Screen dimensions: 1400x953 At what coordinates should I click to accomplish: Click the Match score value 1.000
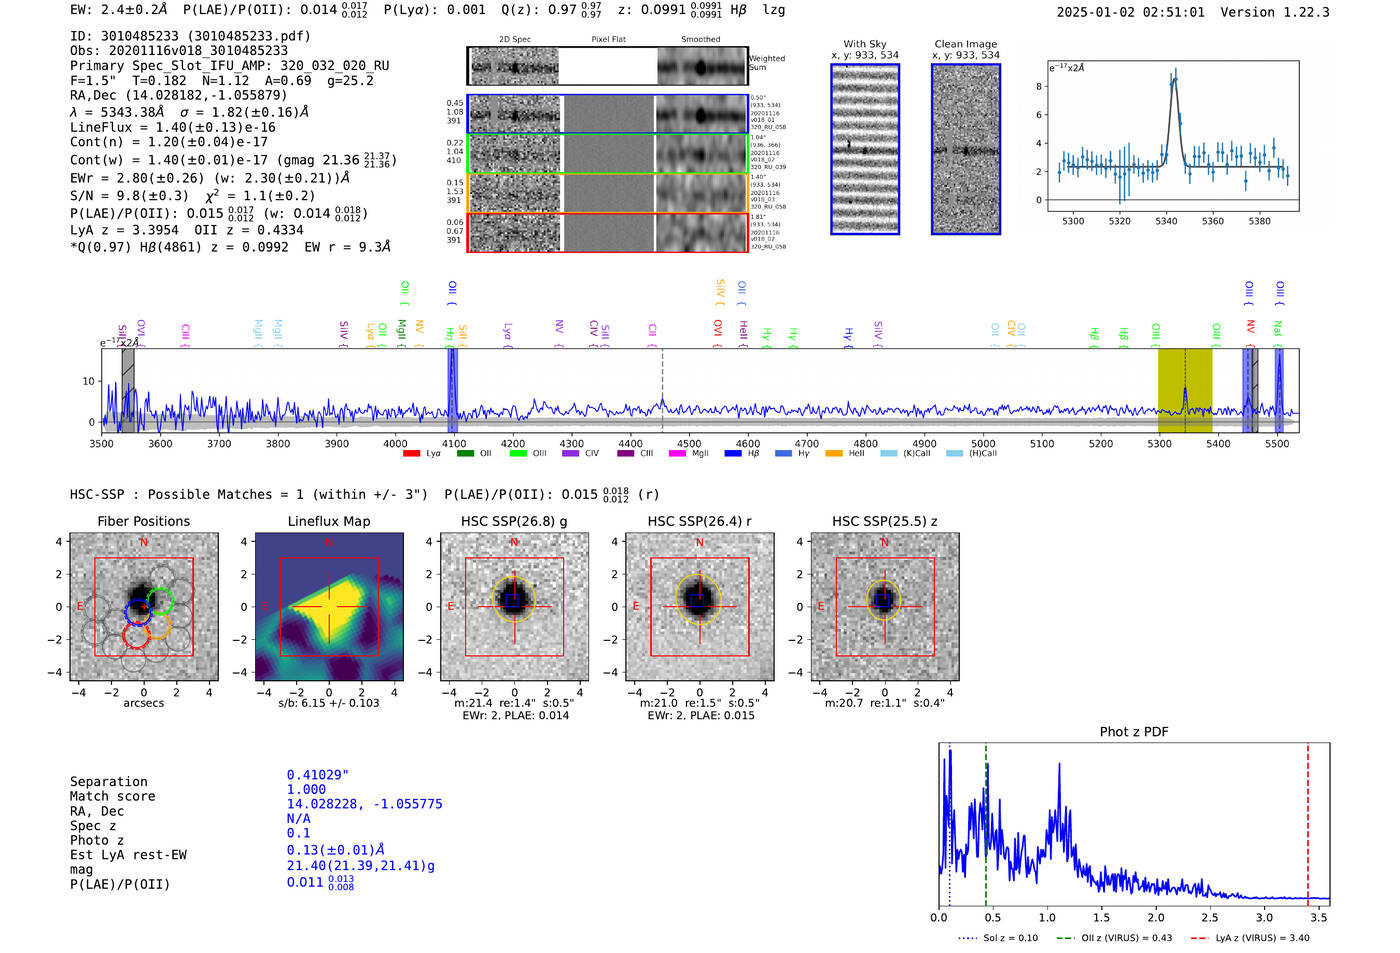click(306, 790)
